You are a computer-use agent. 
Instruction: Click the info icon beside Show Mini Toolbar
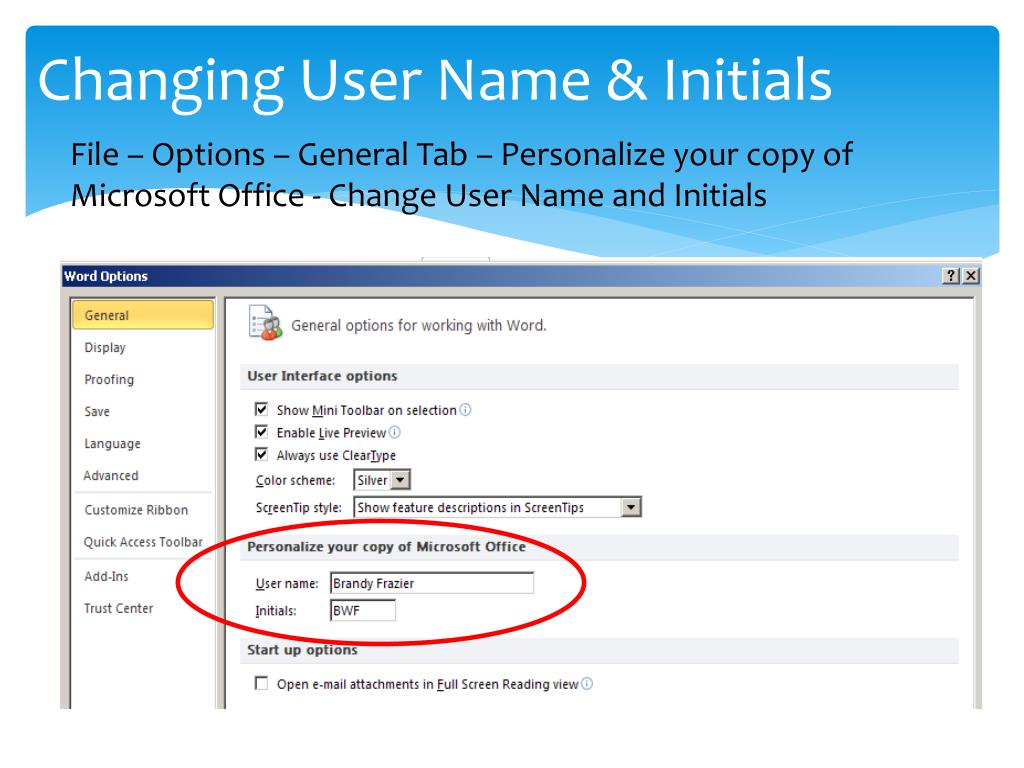pos(465,409)
